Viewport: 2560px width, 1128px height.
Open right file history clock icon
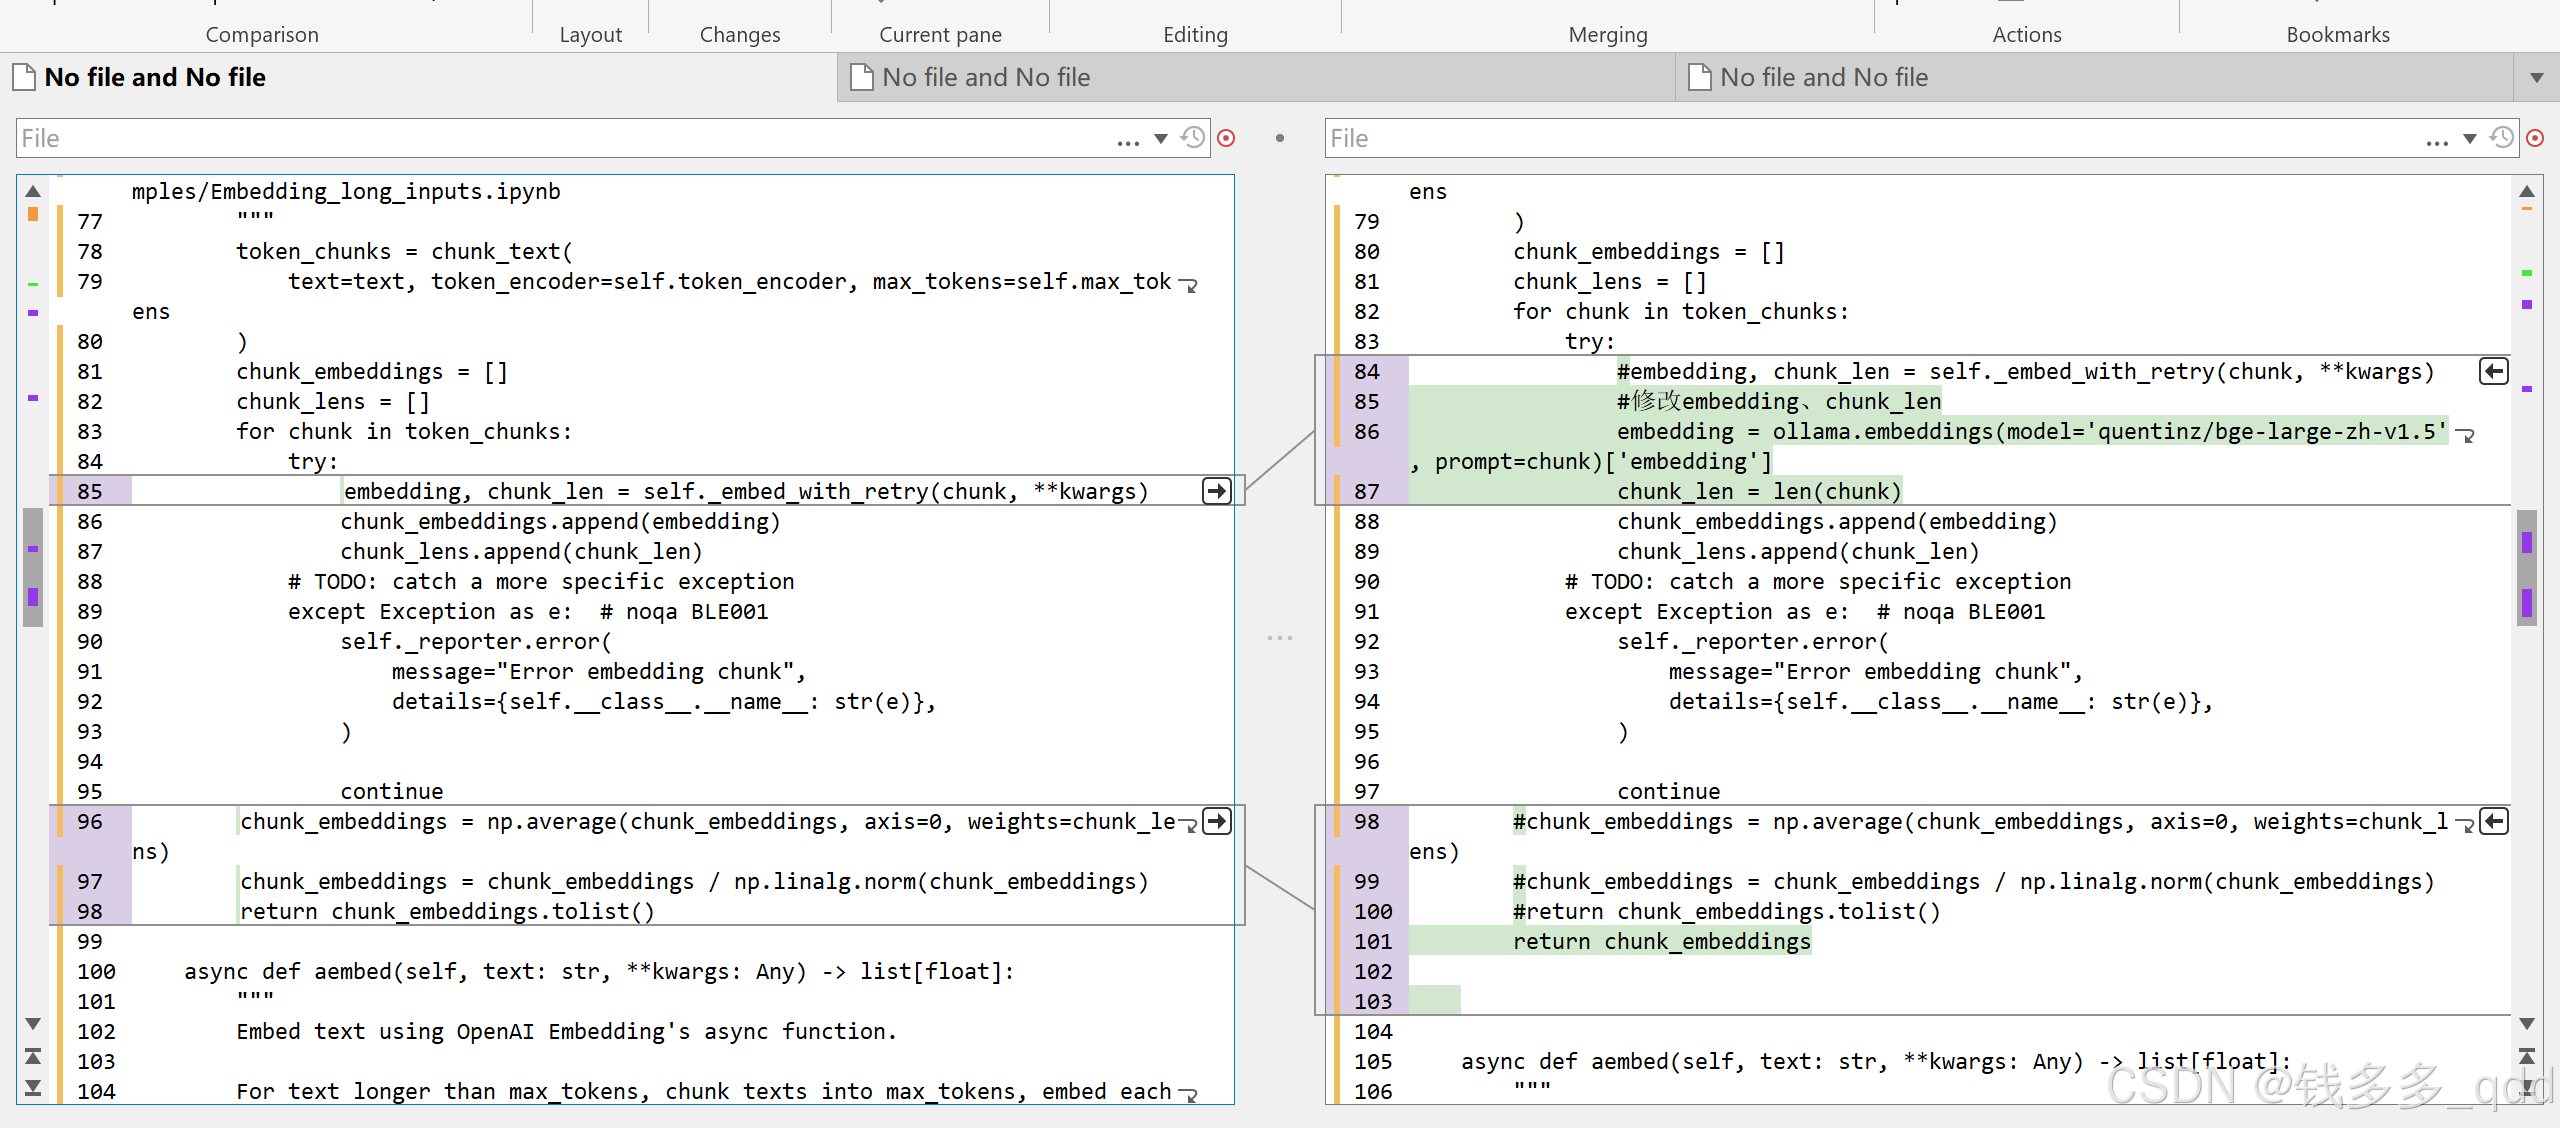point(2501,138)
